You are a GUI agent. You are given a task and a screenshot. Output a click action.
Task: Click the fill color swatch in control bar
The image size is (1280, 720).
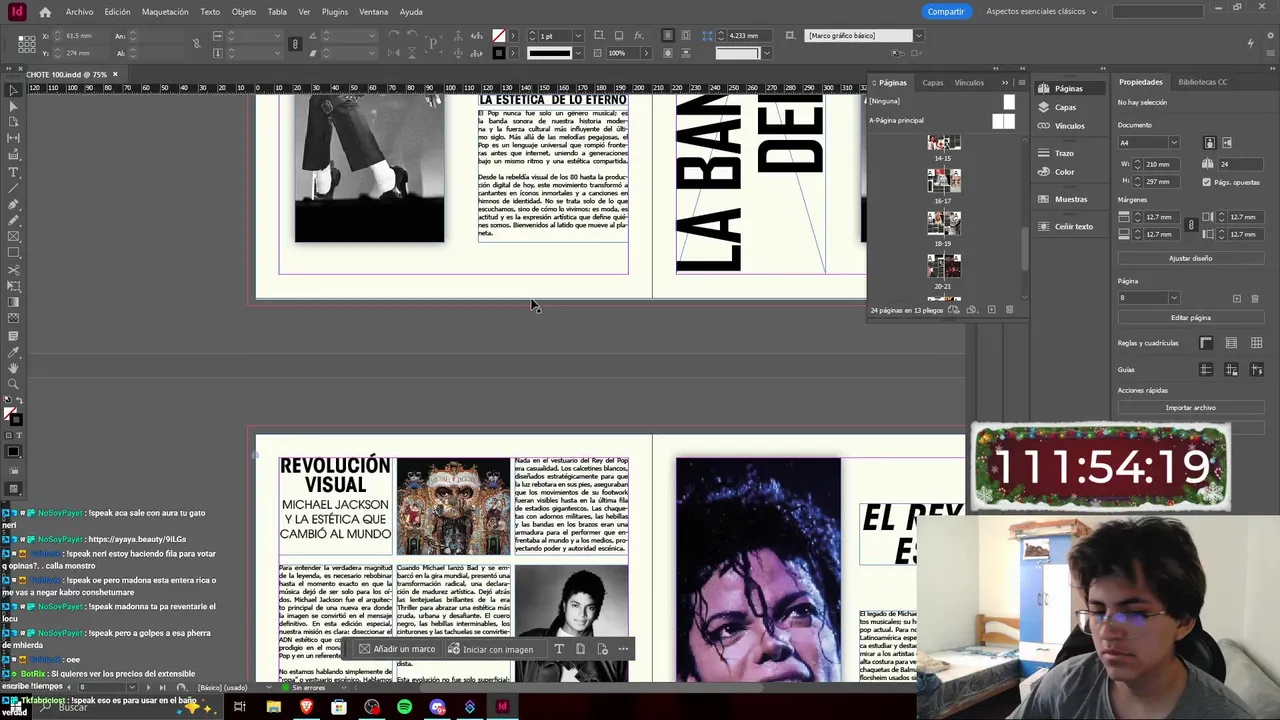coord(498,36)
